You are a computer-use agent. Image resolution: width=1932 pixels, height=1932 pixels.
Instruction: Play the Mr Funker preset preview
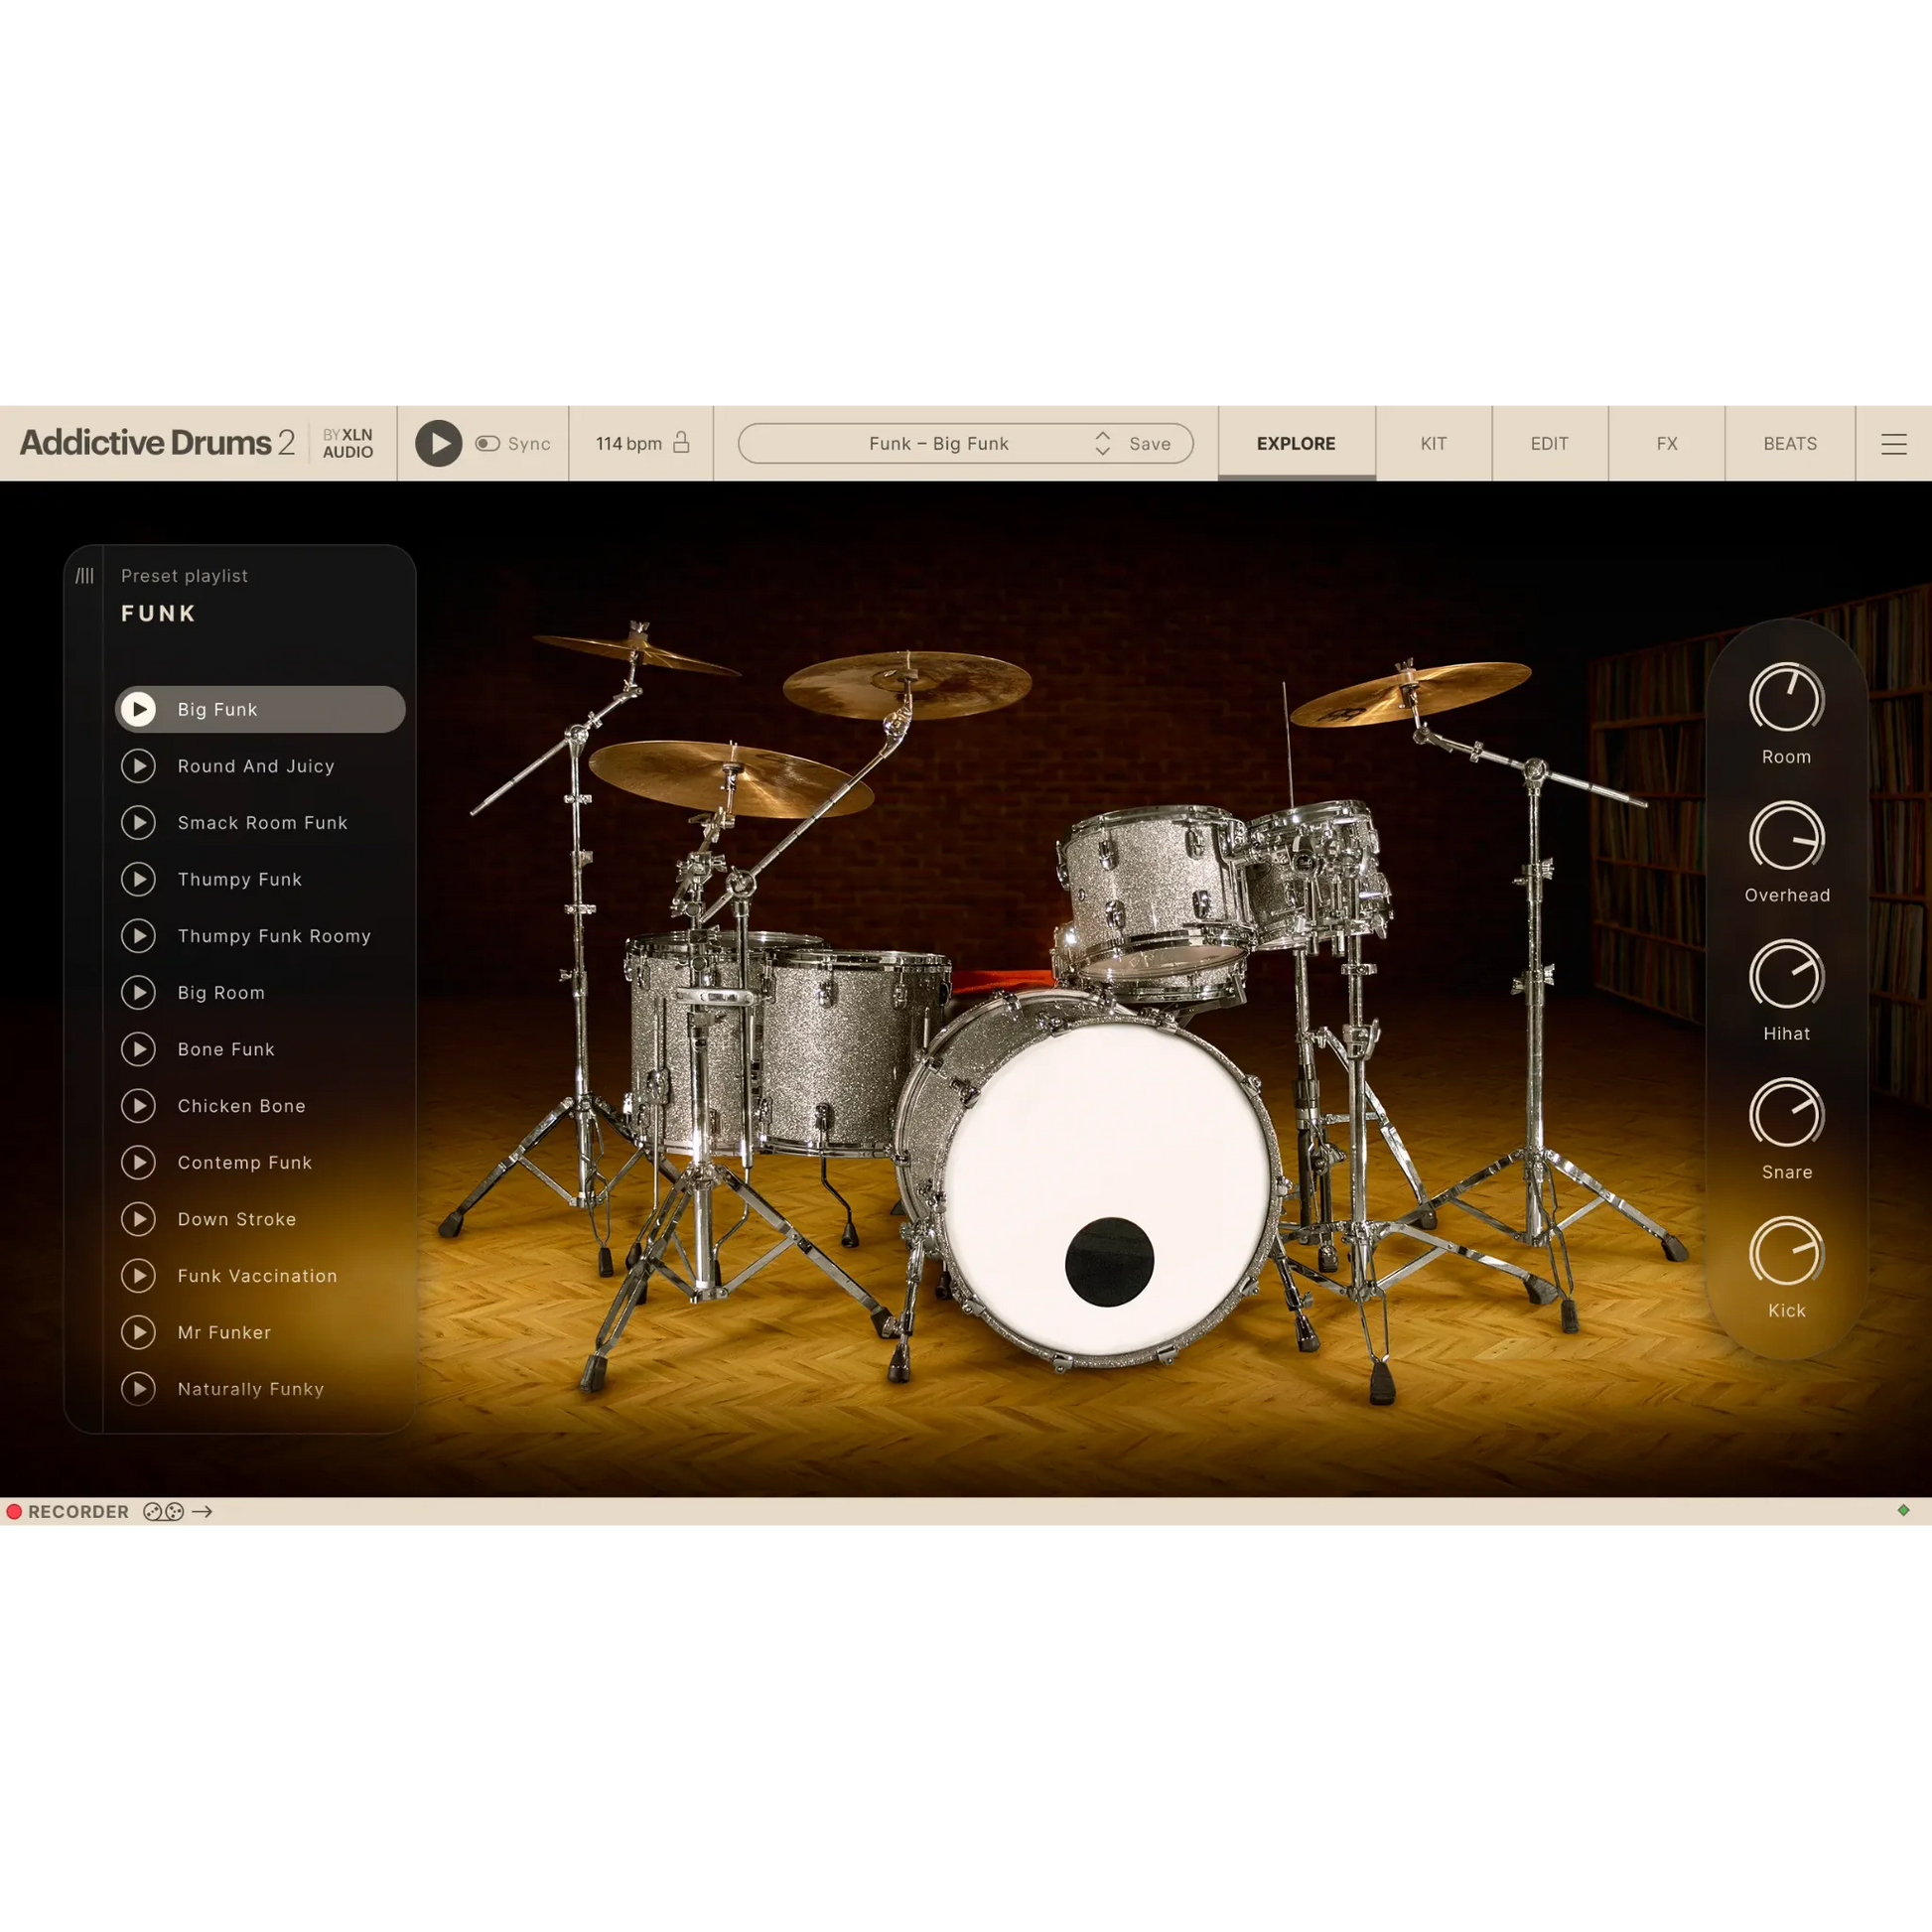(x=139, y=1332)
